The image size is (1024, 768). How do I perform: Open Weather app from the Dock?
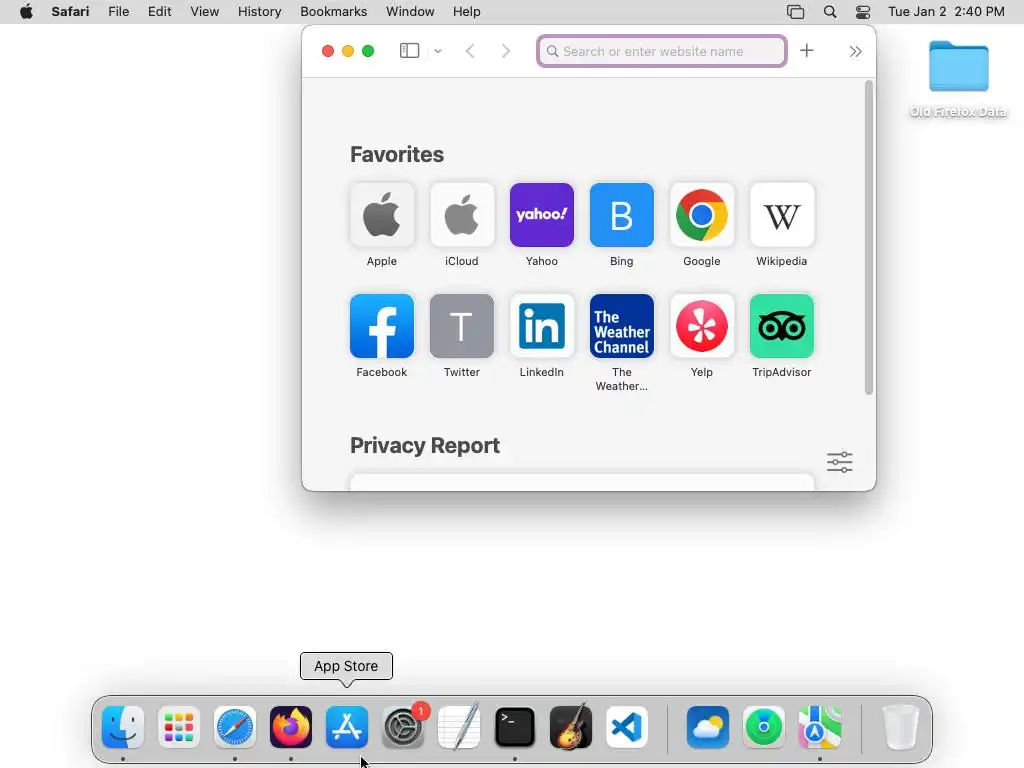pyautogui.click(x=708, y=727)
